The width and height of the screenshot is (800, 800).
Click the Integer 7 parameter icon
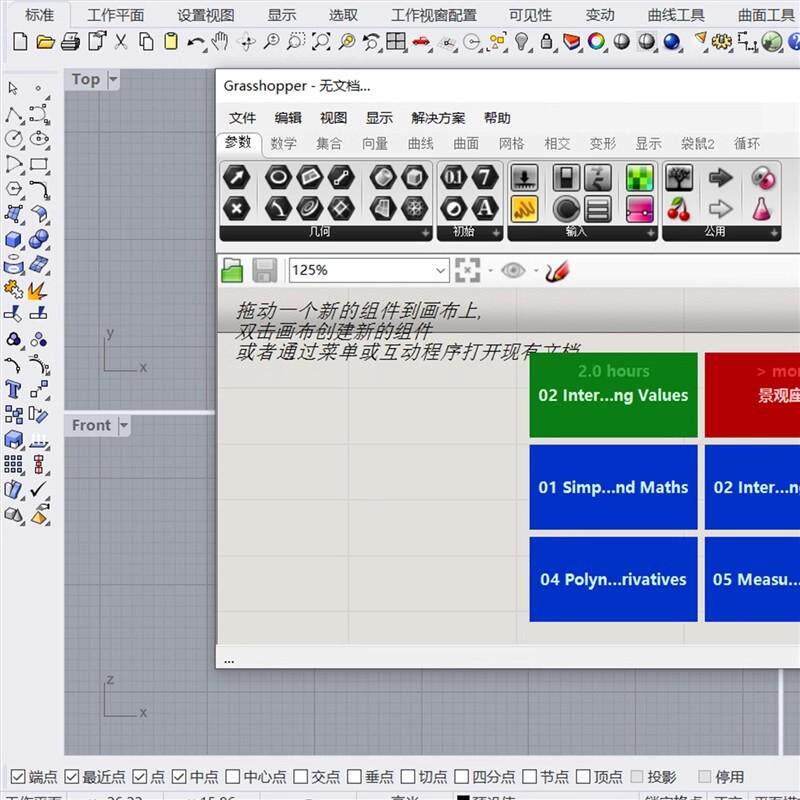(485, 178)
